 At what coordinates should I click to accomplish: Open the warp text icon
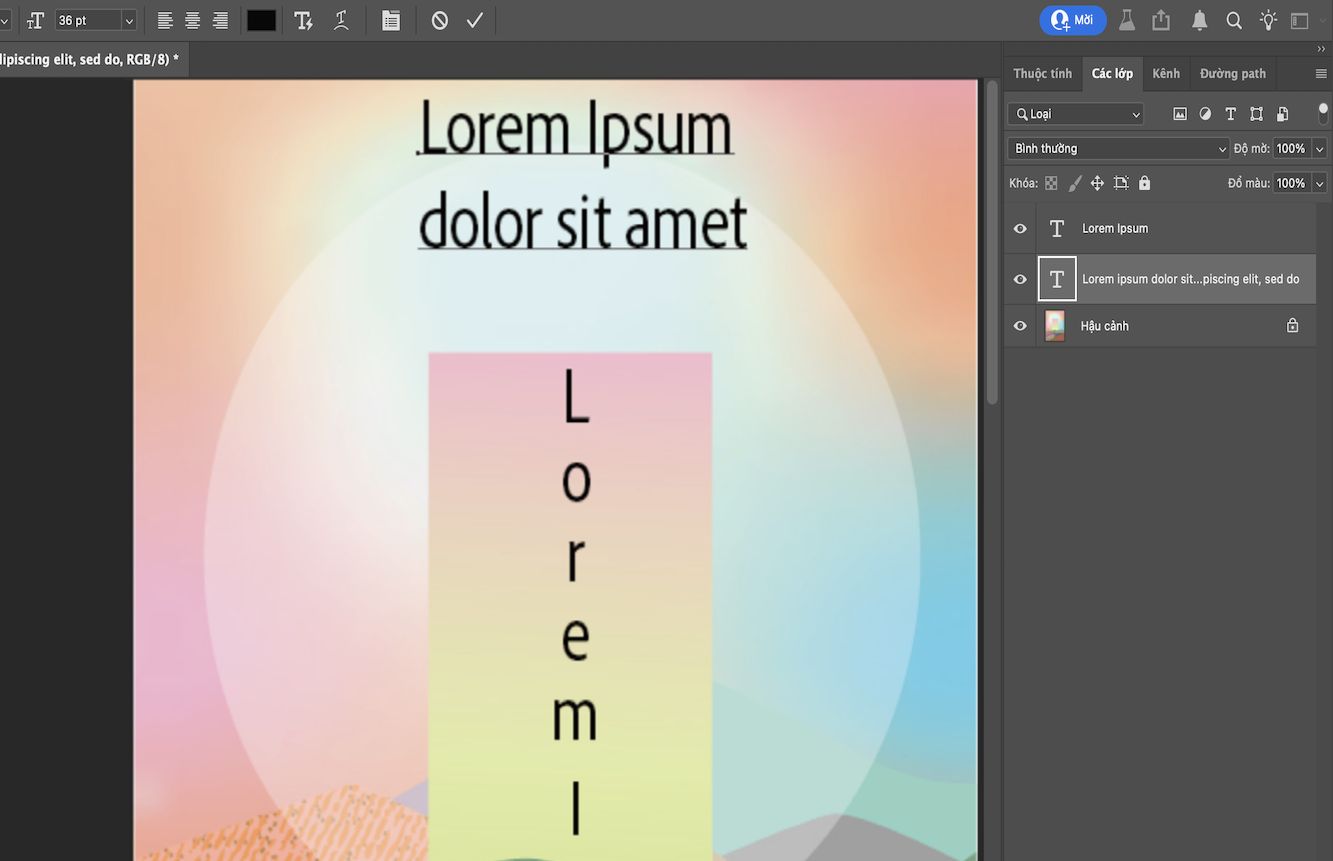tap(341, 20)
